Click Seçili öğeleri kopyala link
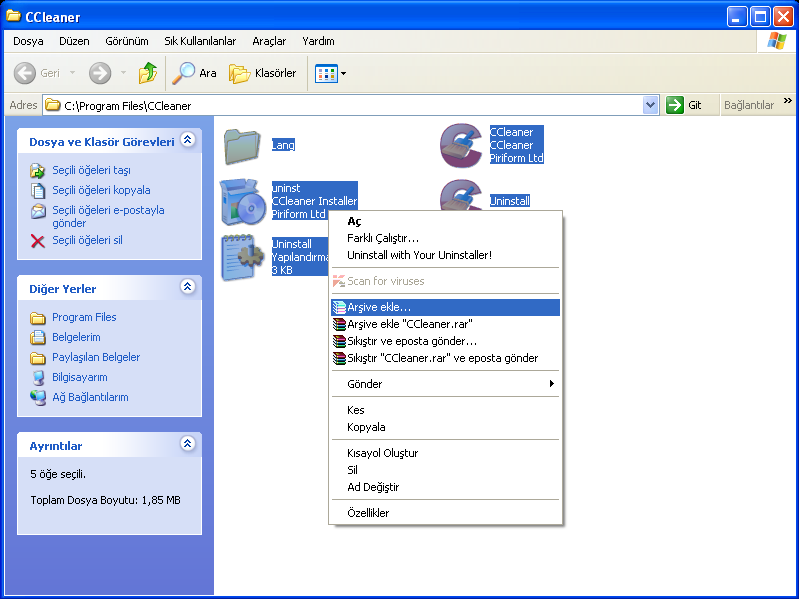The height and width of the screenshot is (599, 799). (x=101, y=190)
